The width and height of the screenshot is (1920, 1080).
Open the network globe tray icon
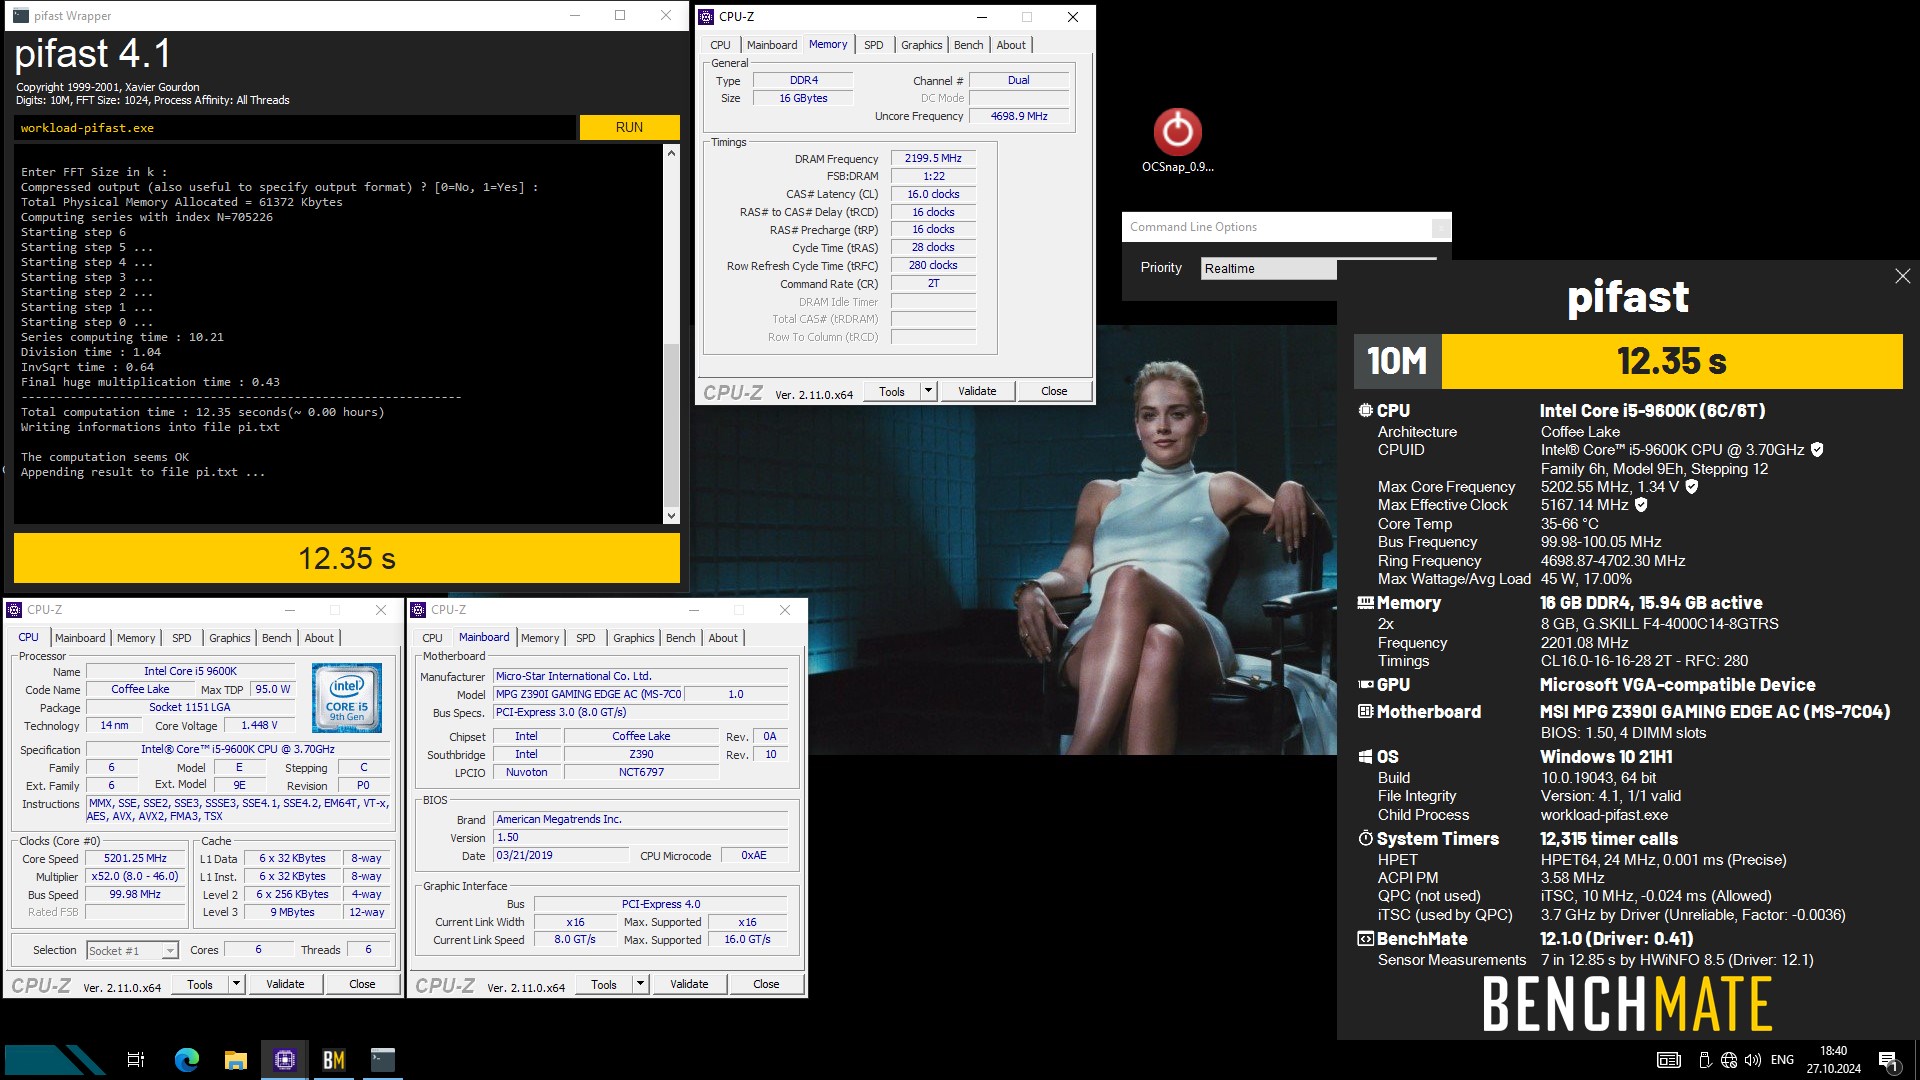click(x=1729, y=1060)
